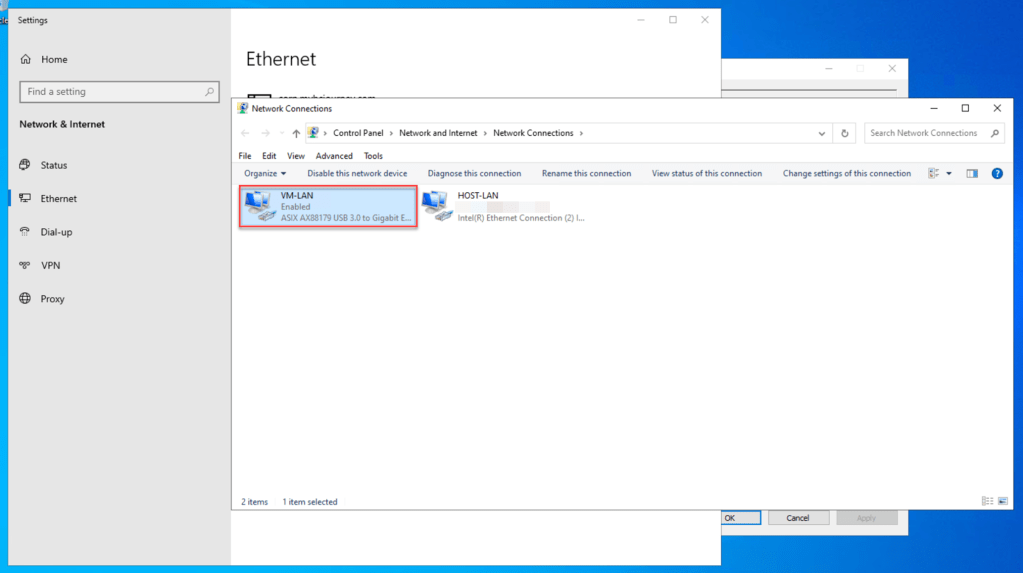Screen dimensions: 1023x573
Task: Open Home in Settings sidebar
Action: pyautogui.click(x=54, y=60)
